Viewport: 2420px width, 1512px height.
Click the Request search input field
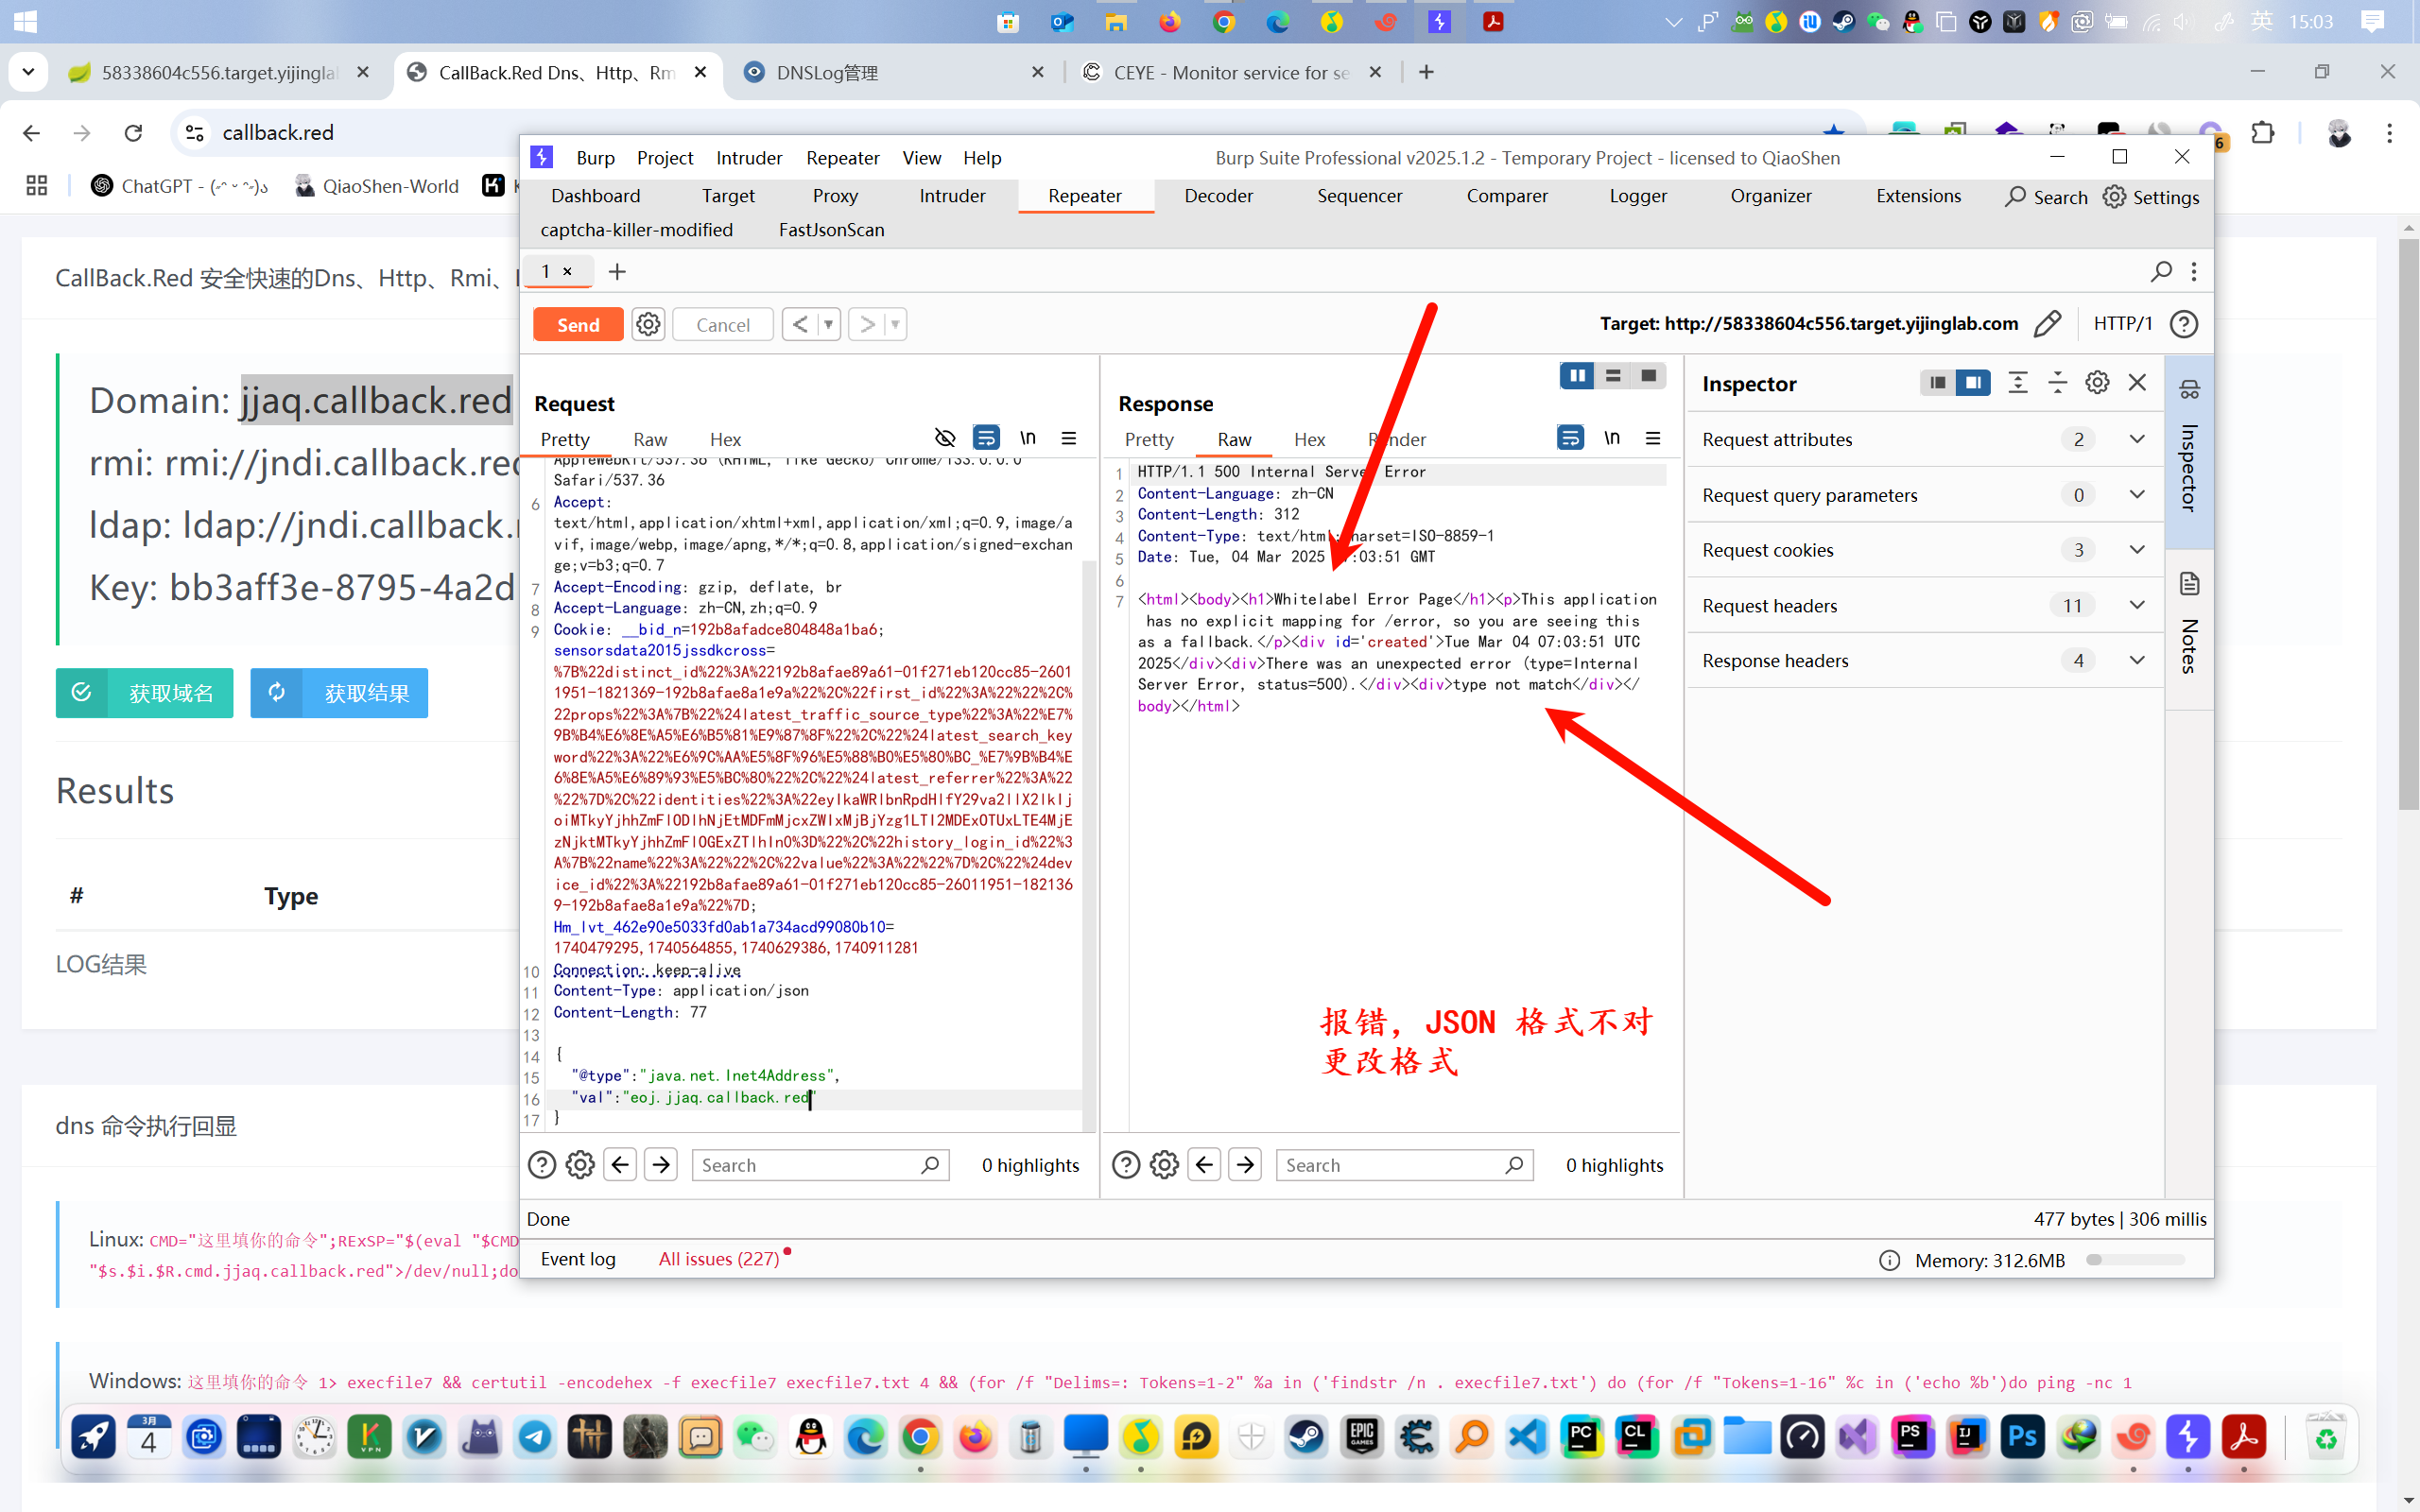[808, 1165]
